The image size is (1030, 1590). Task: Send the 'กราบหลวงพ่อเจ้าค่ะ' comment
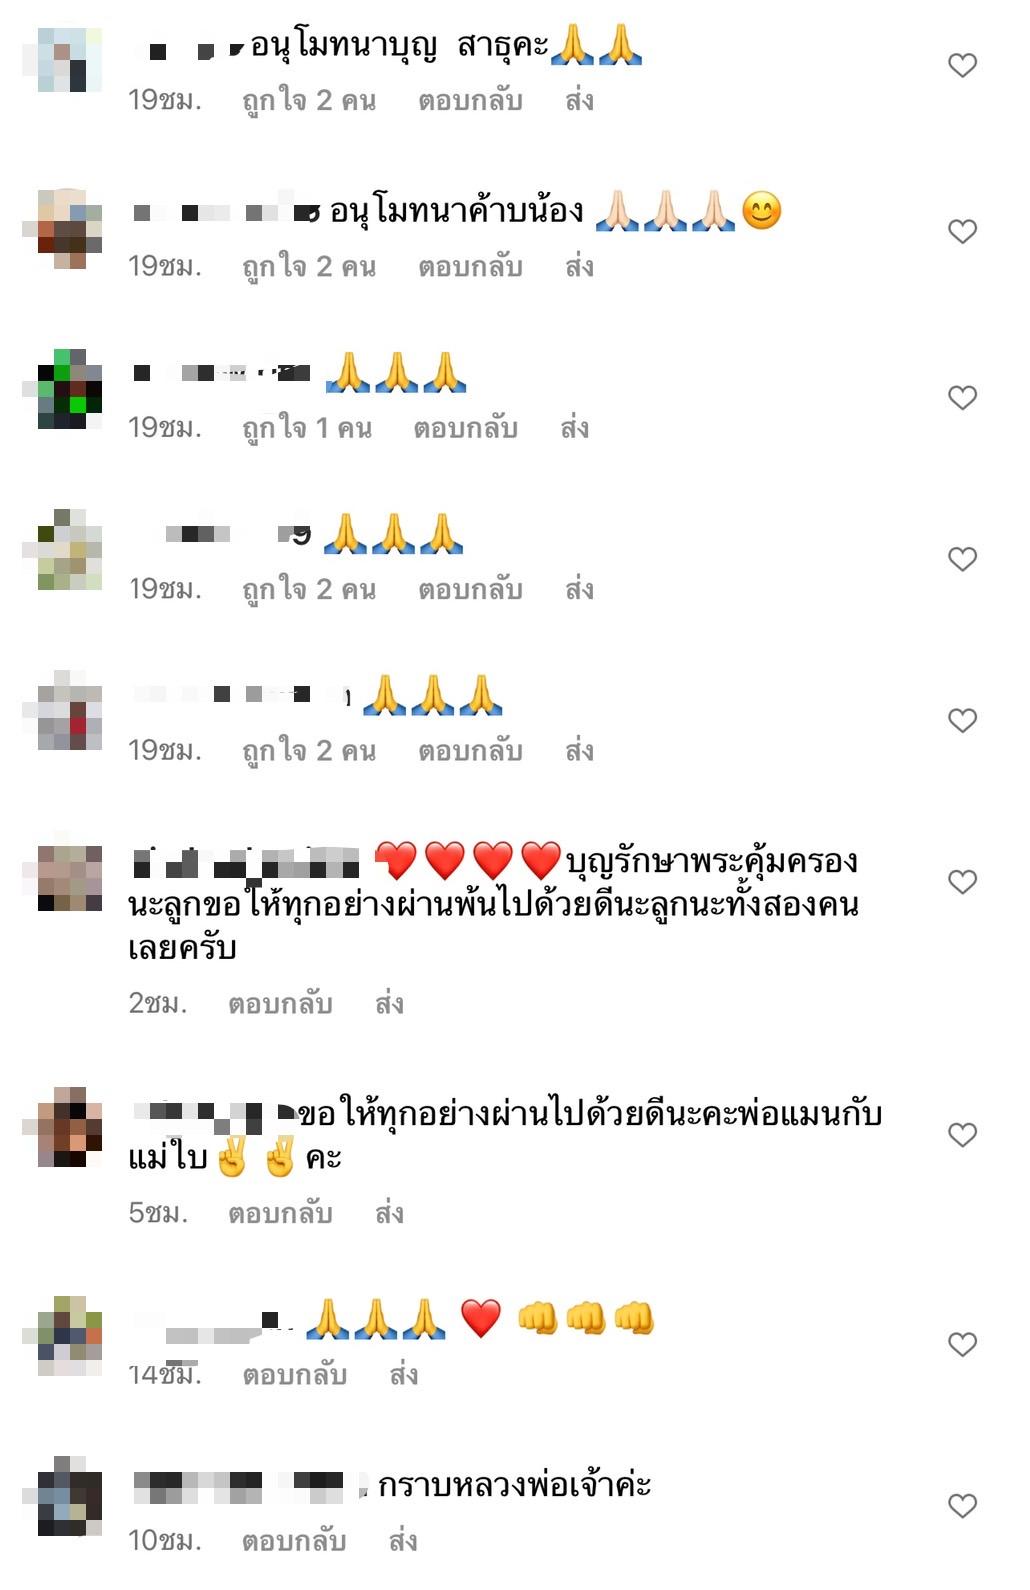[x=403, y=1541]
